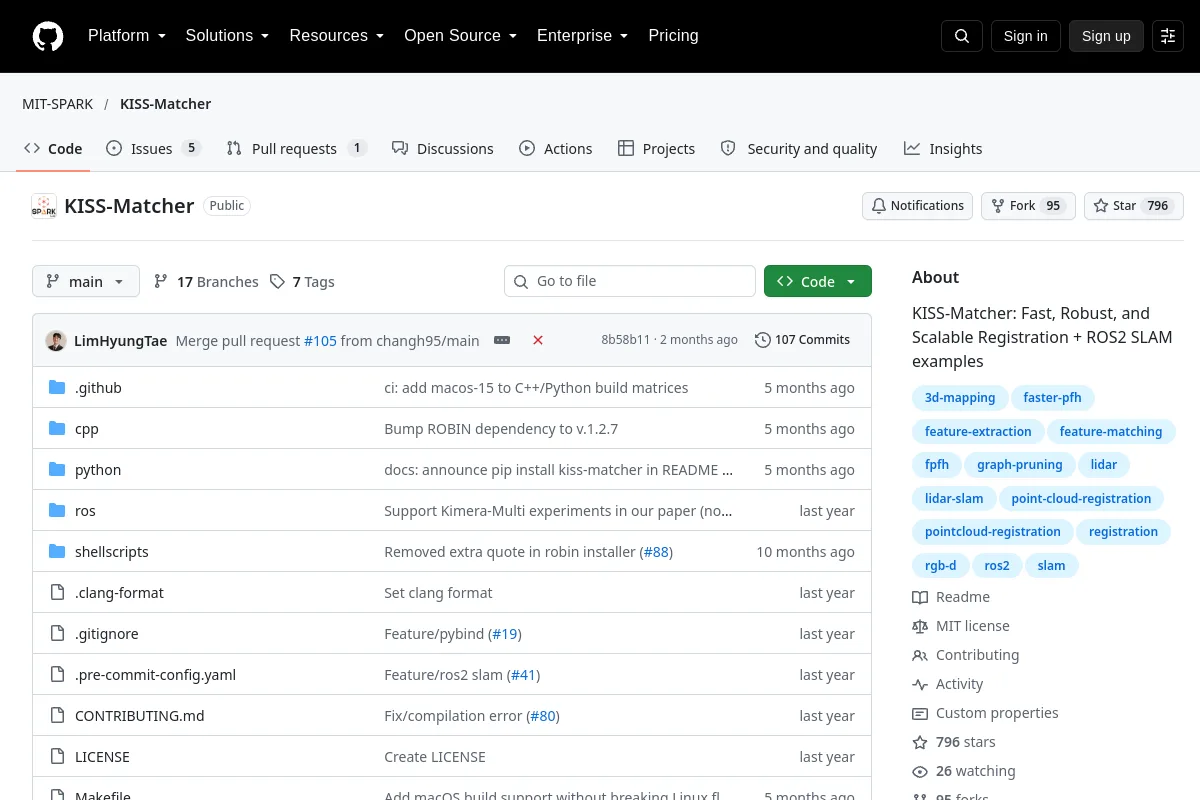The image size is (1200, 800).
Task: Click the .clang-format file icon
Action: (x=57, y=592)
